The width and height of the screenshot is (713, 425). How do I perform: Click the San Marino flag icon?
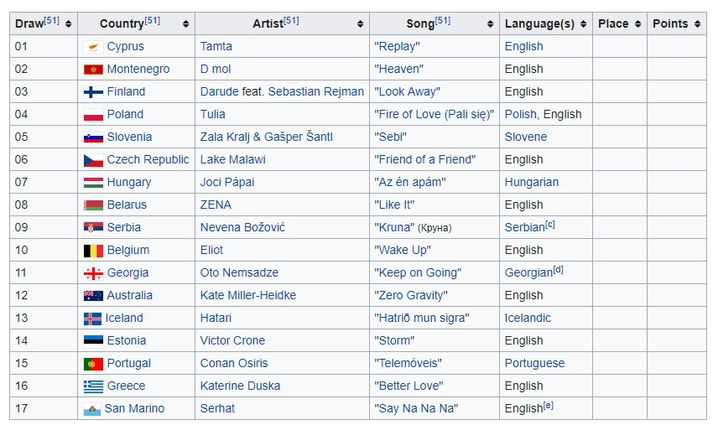point(92,410)
